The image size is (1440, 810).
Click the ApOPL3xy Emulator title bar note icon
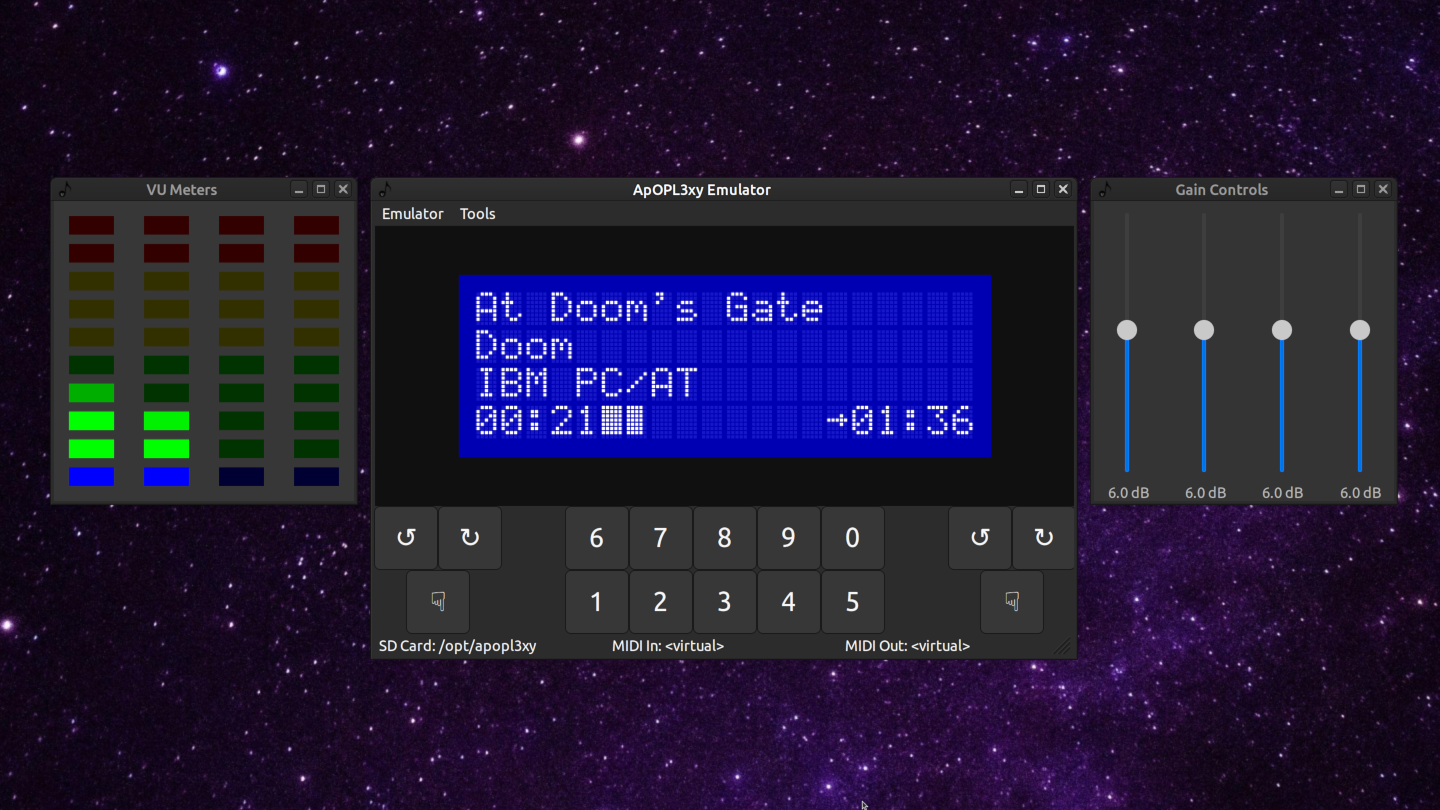tap(385, 189)
